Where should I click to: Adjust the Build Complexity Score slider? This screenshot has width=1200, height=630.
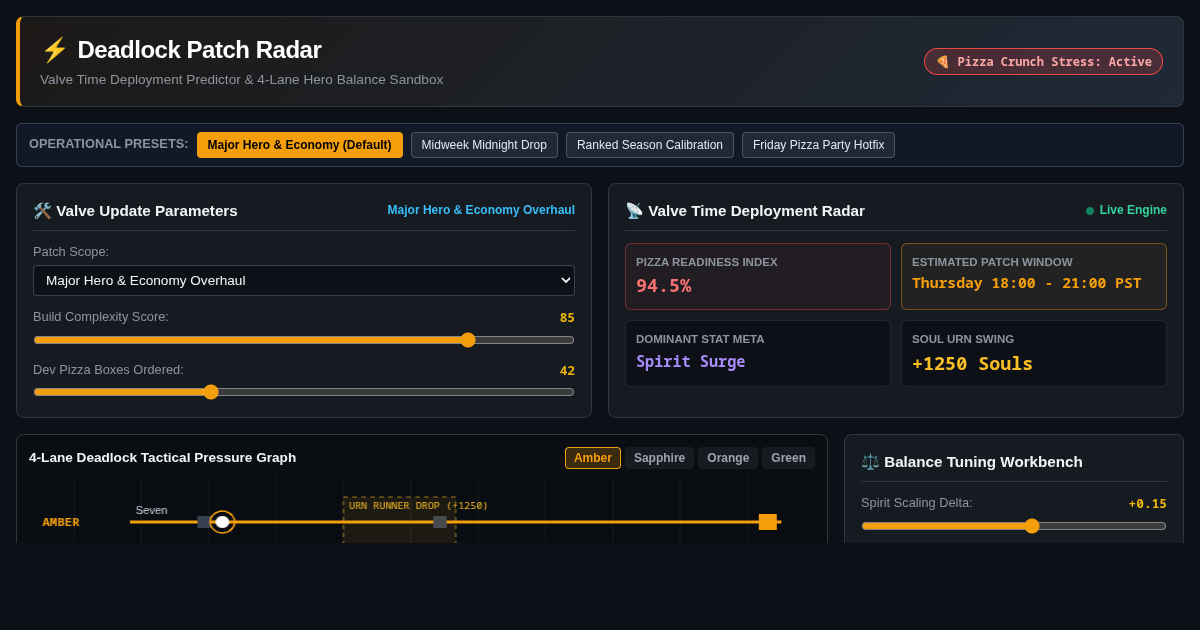[x=304, y=340]
